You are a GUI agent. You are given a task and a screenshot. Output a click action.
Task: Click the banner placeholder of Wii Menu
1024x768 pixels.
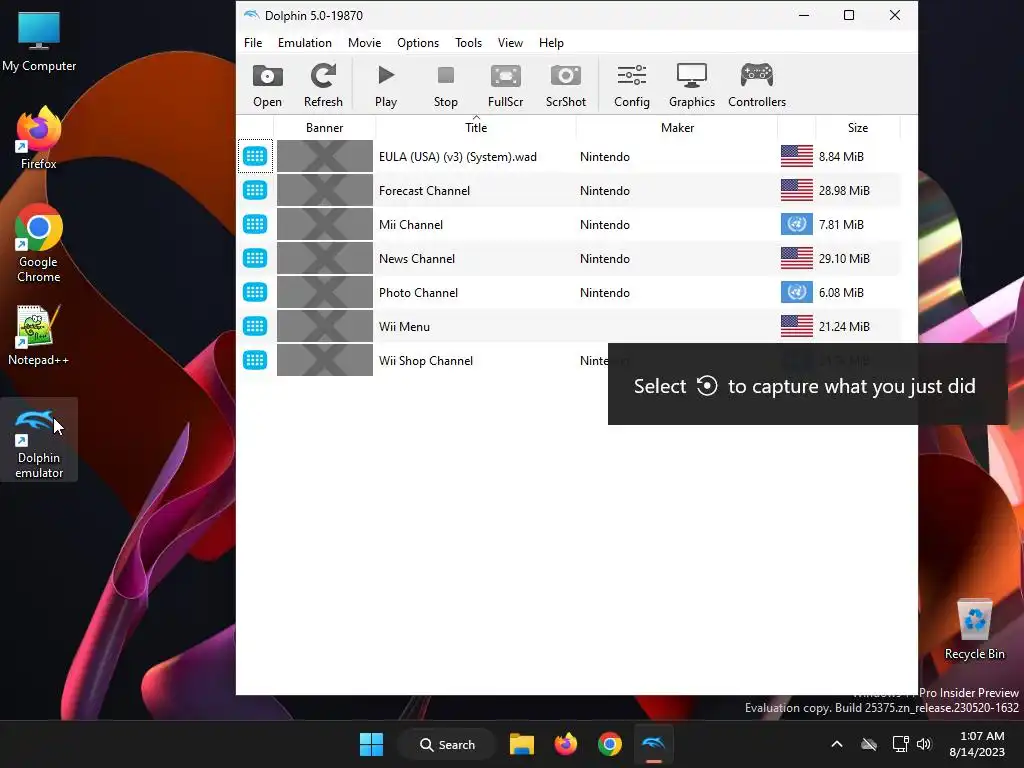click(325, 327)
